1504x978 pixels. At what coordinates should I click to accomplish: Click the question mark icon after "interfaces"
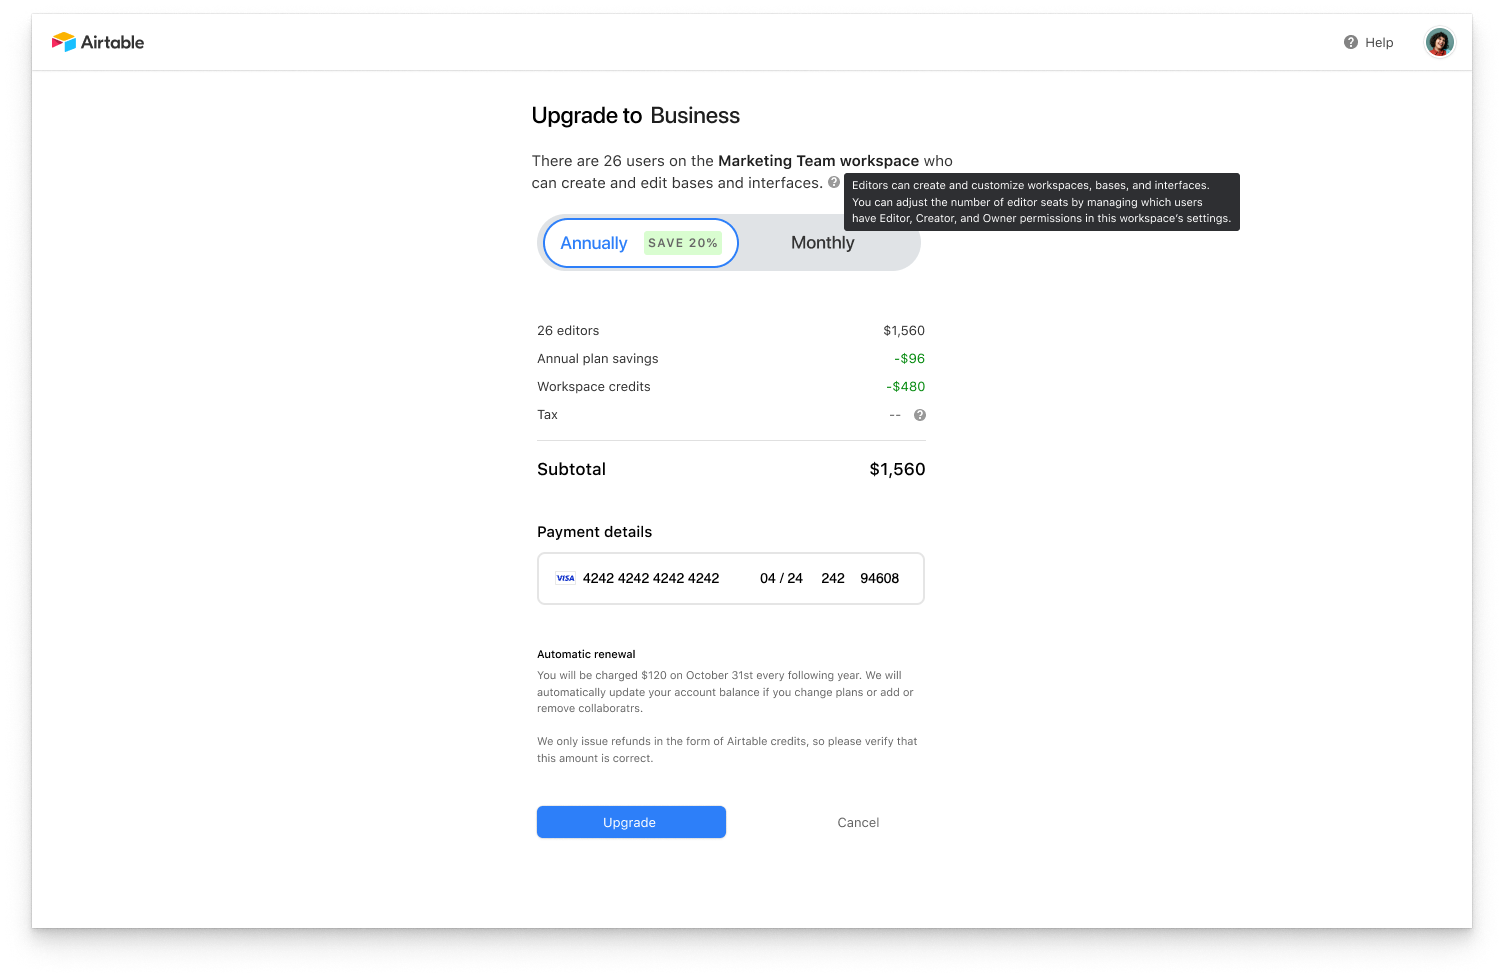(x=835, y=182)
